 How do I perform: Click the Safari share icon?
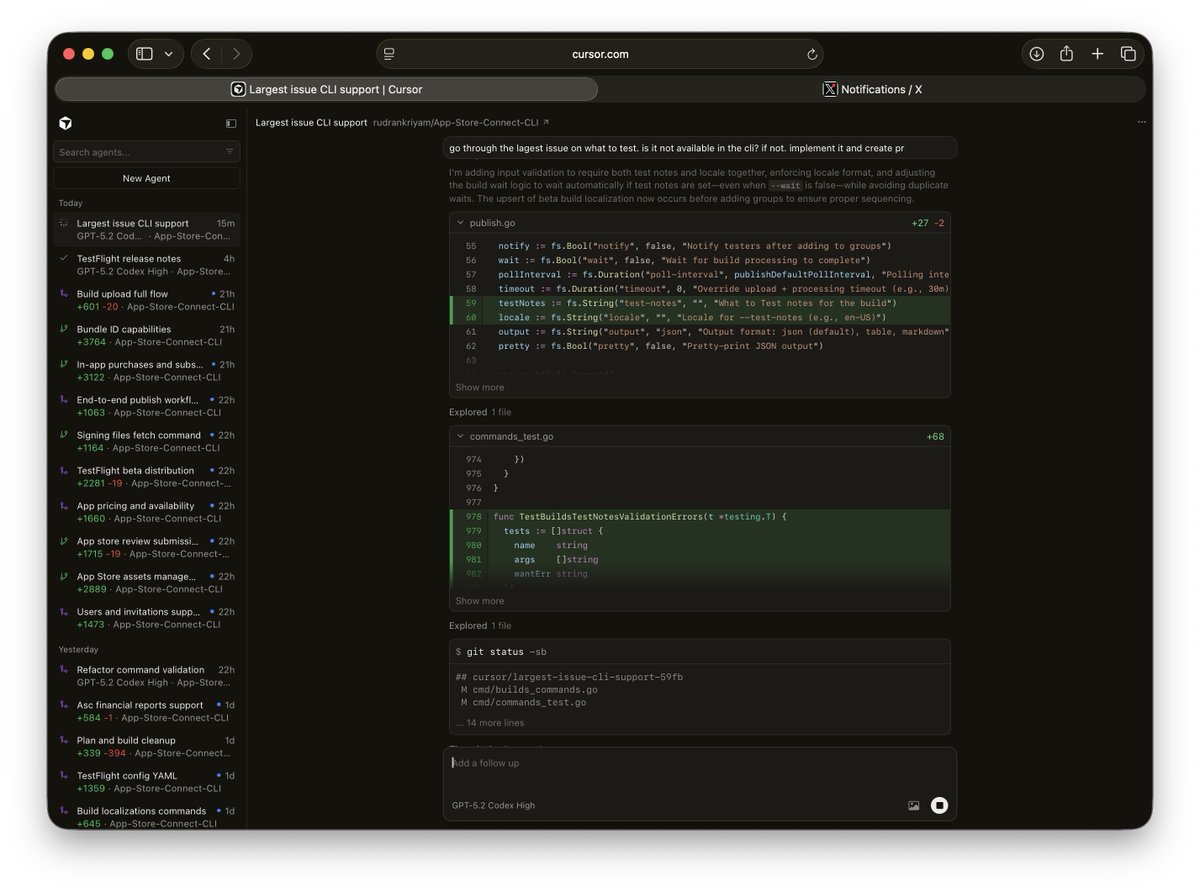(x=1066, y=54)
